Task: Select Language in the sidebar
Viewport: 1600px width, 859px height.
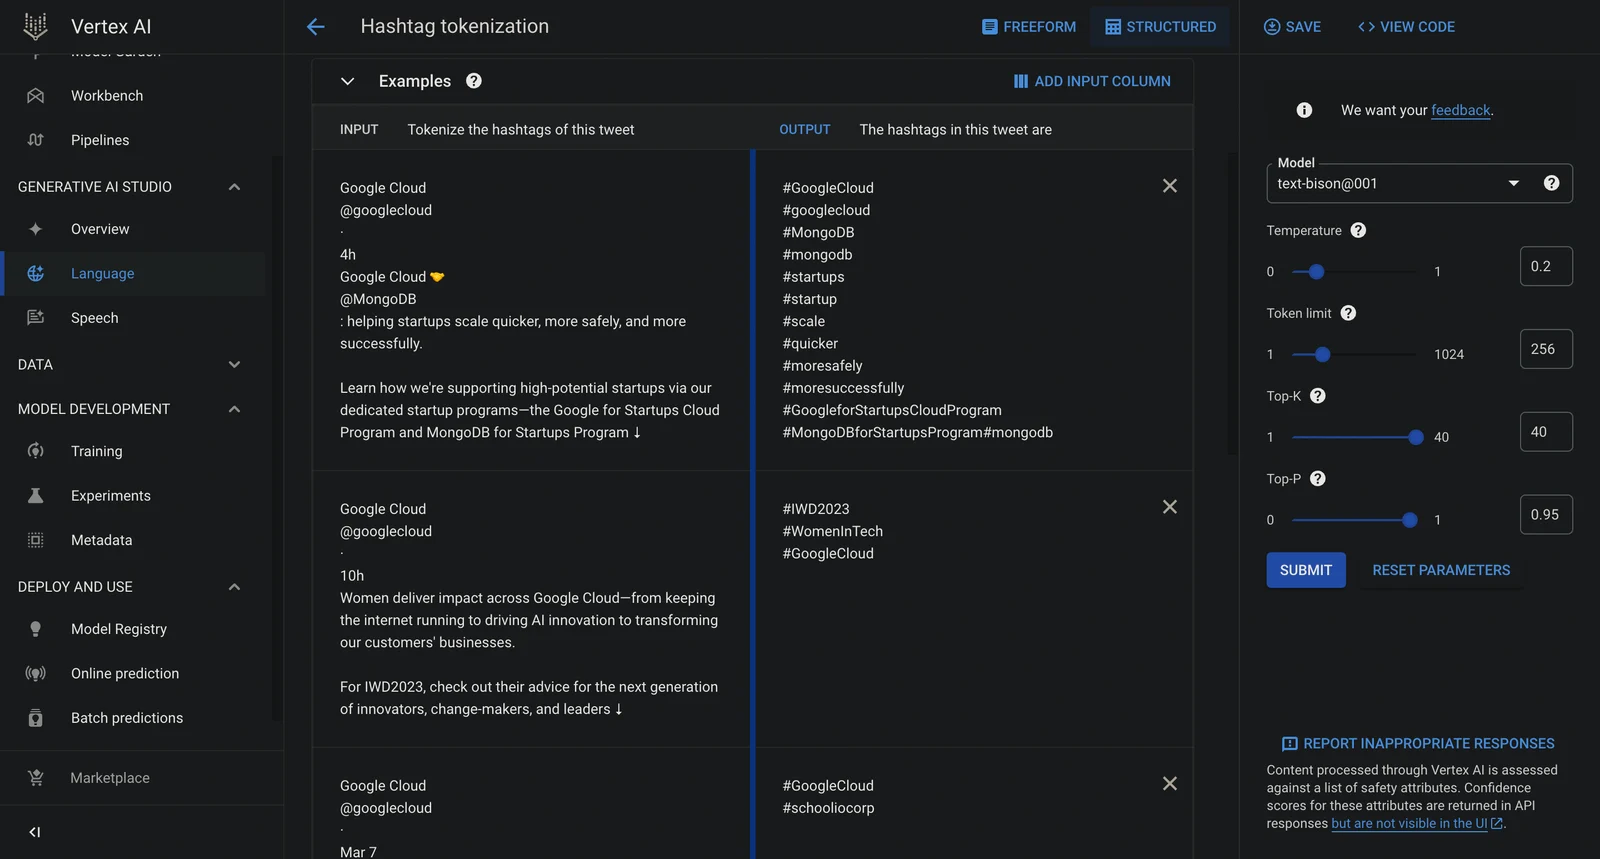Action: (102, 273)
